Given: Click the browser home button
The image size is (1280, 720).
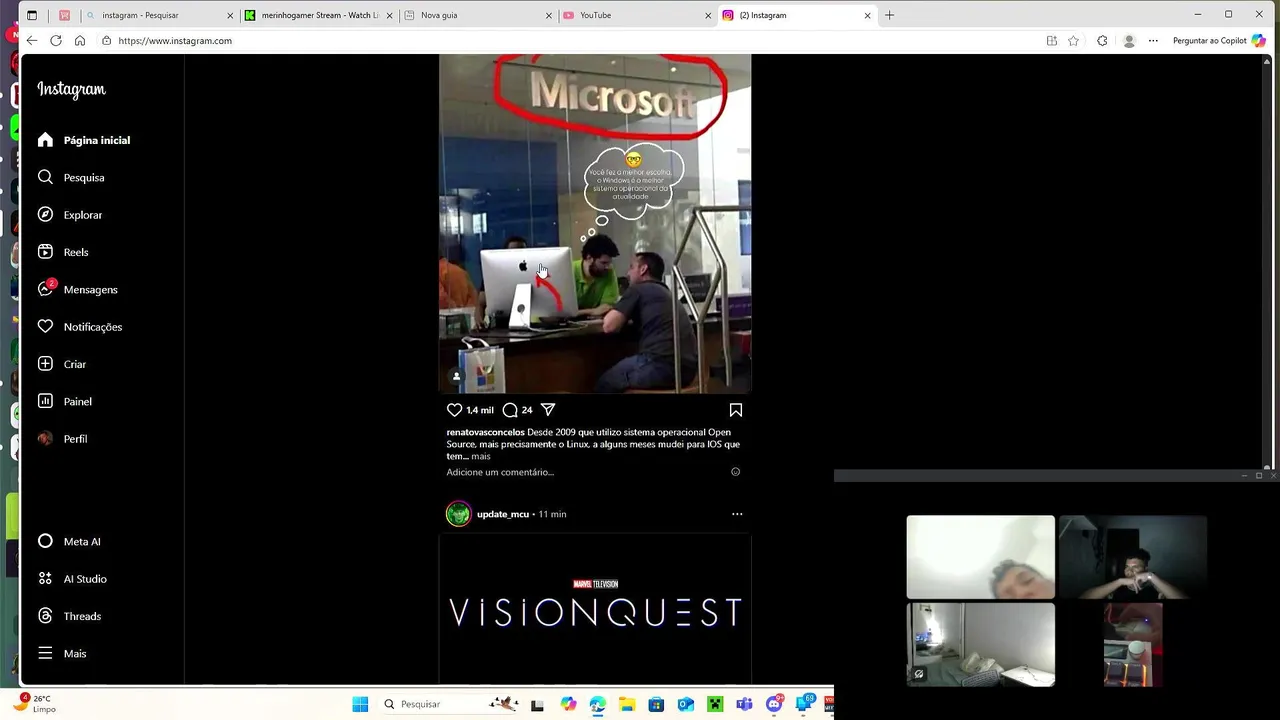Looking at the screenshot, I should pyautogui.click(x=80, y=41).
